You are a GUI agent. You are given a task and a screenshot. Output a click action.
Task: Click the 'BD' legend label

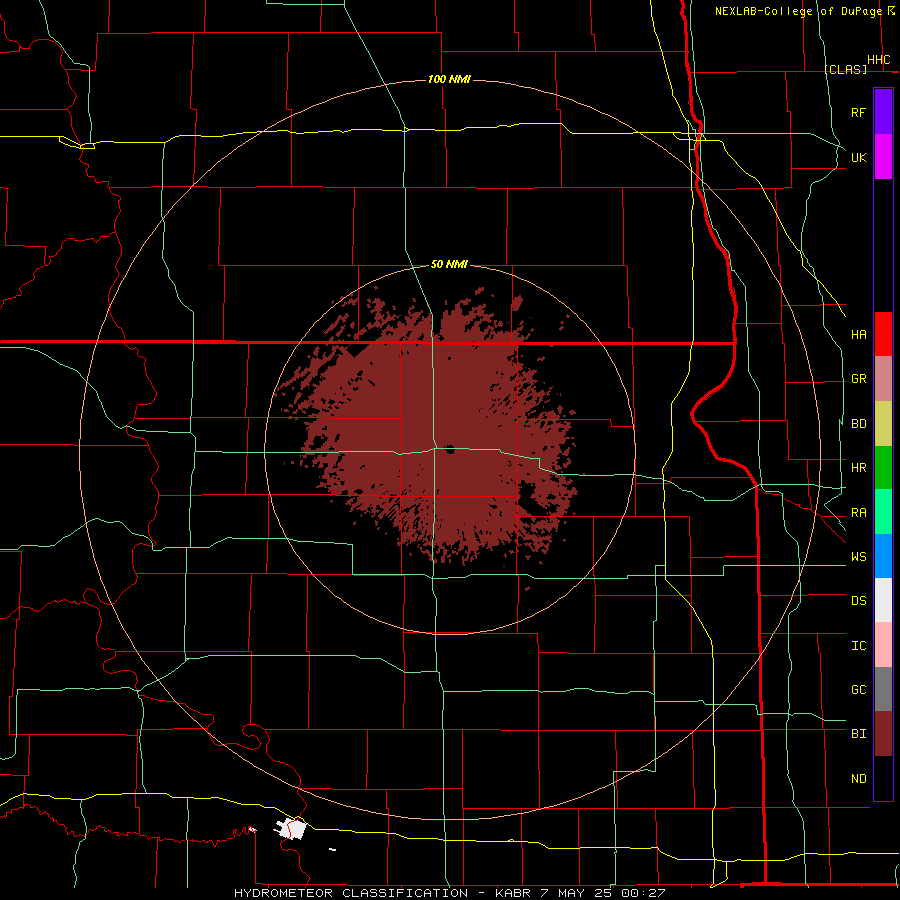tap(859, 424)
